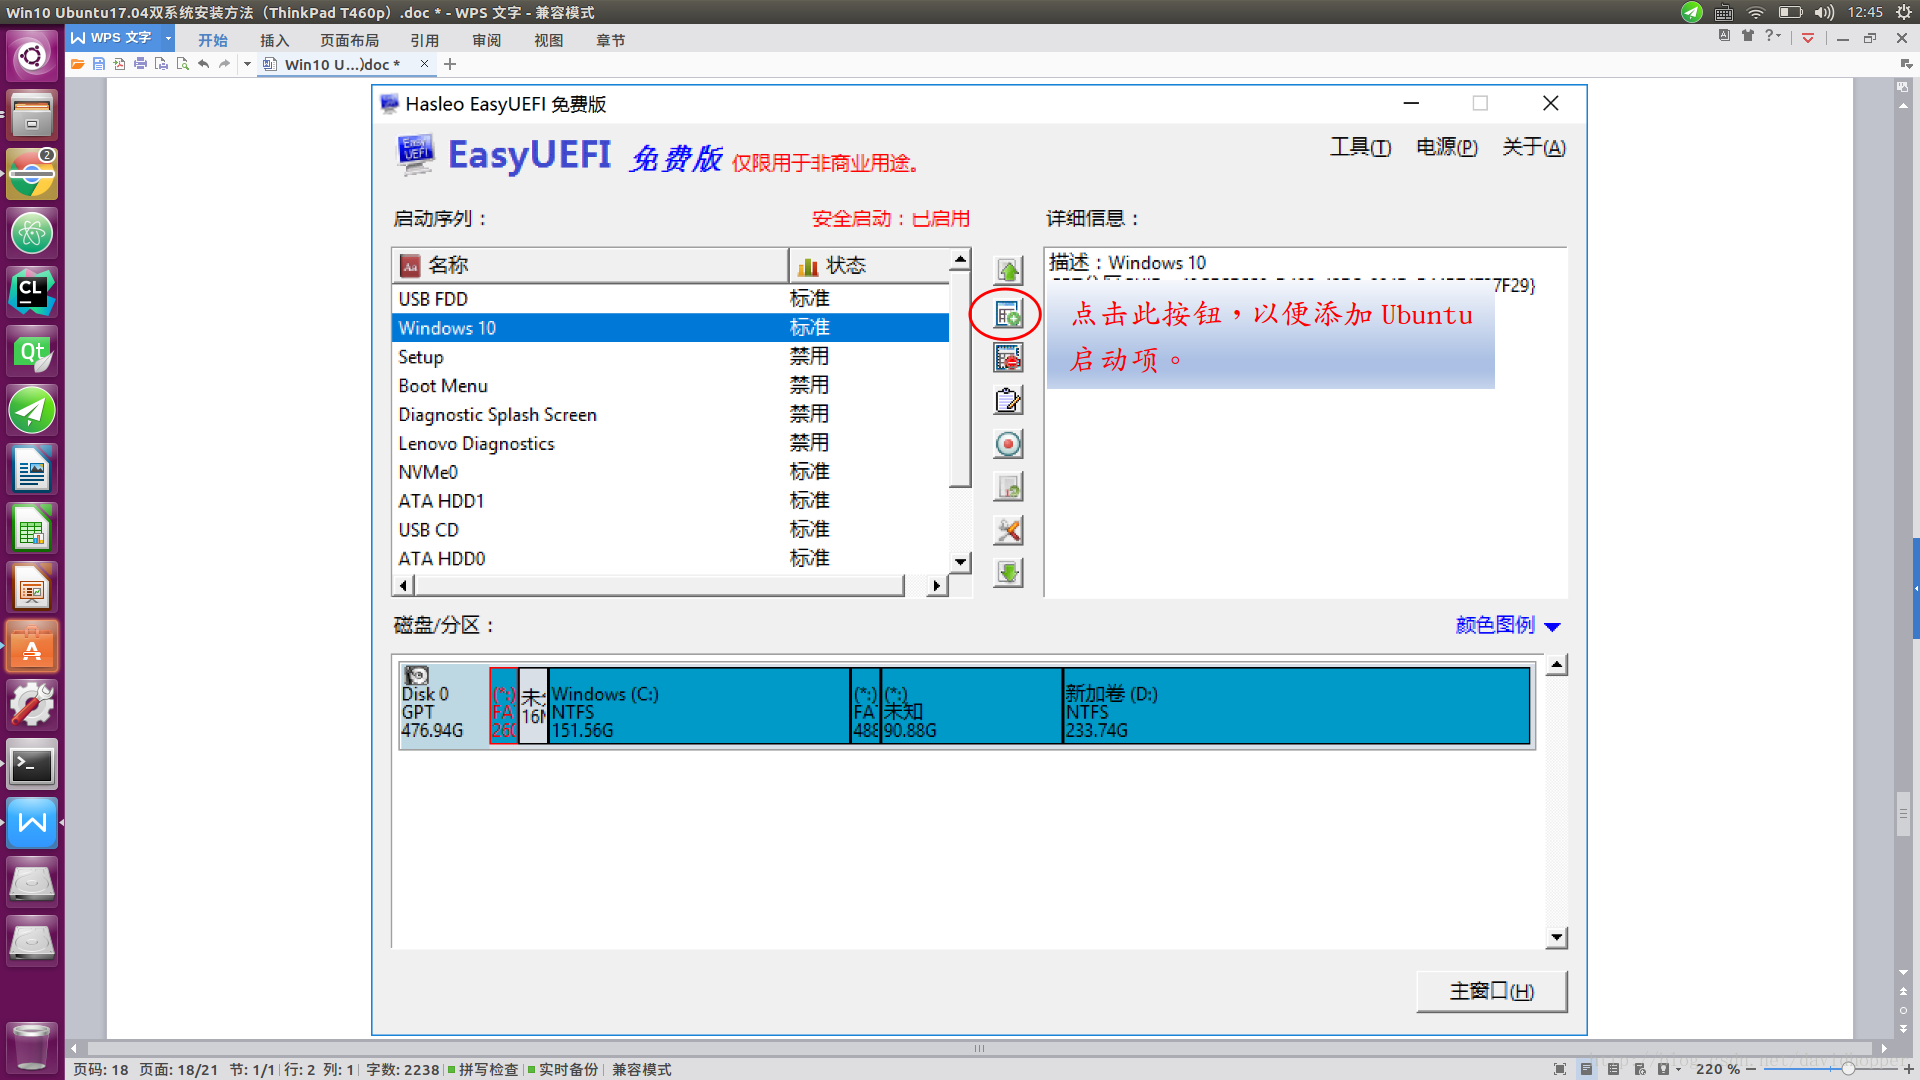
Task: Open the 章节 ribbon tab
Action: tap(610, 40)
